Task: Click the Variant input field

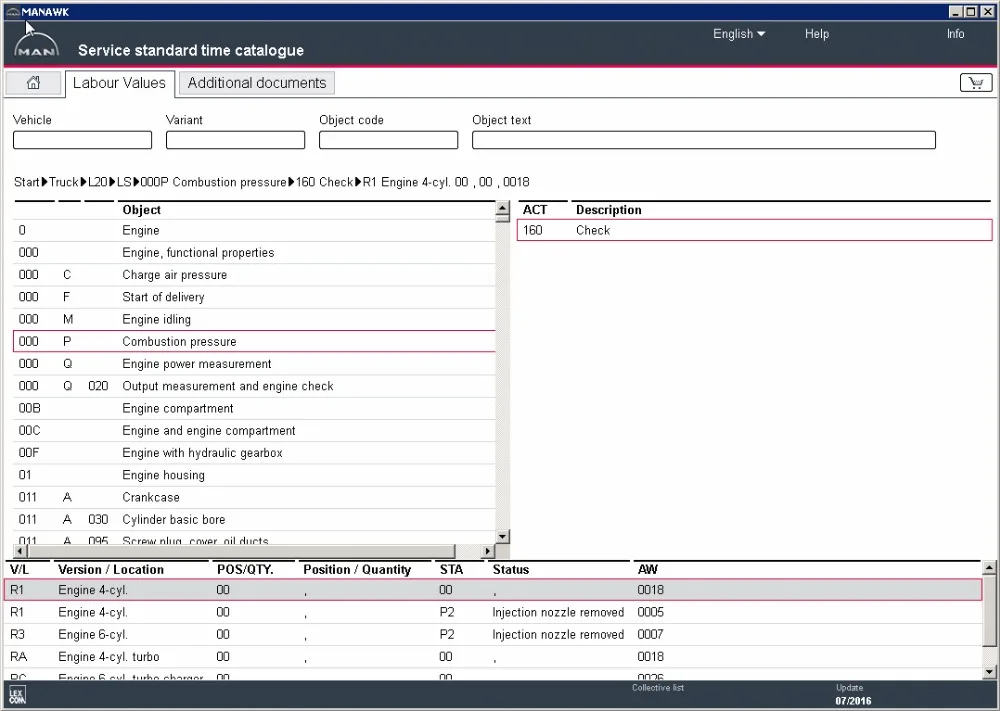Action: [x=235, y=140]
